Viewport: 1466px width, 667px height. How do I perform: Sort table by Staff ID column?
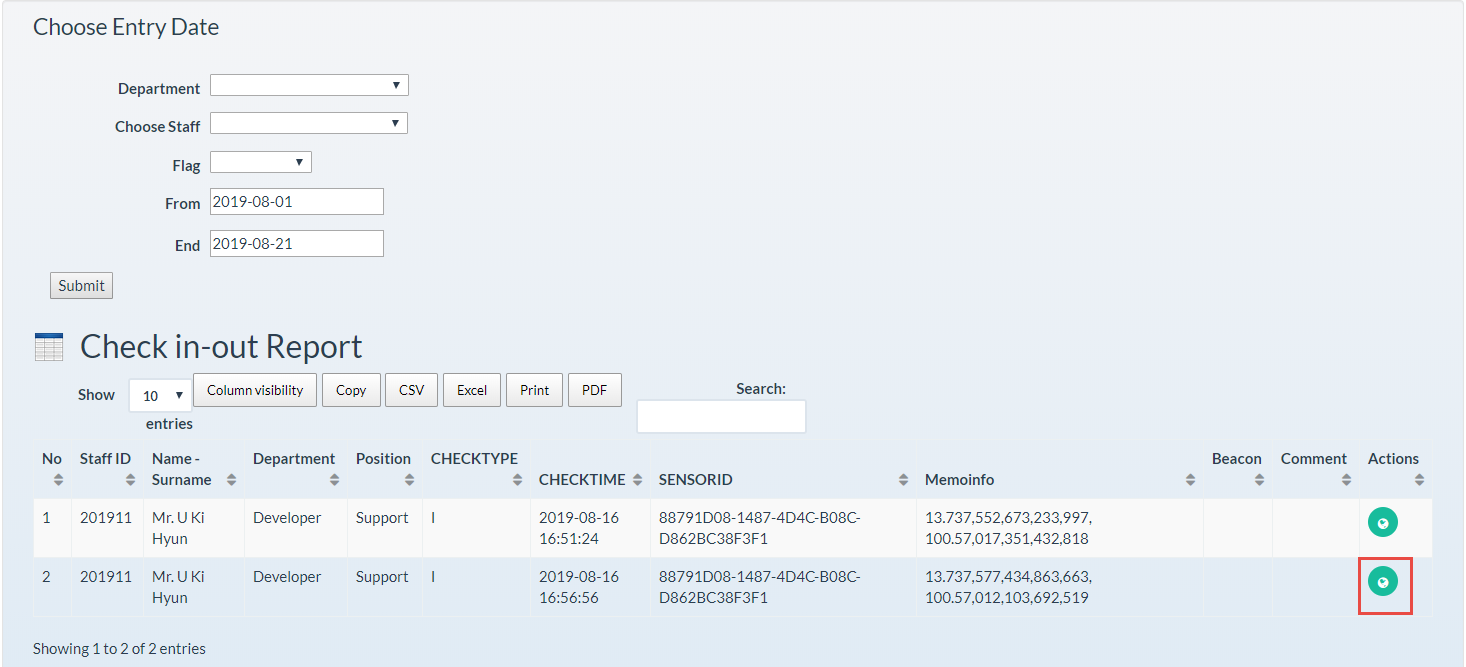click(105, 469)
